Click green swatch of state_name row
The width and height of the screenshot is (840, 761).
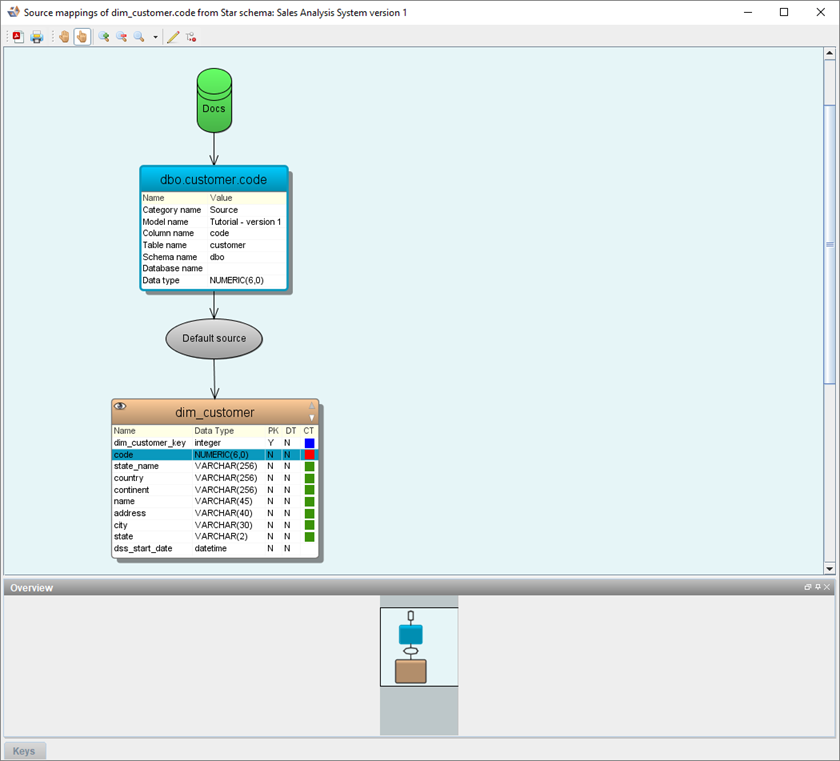(x=309, y=466)
